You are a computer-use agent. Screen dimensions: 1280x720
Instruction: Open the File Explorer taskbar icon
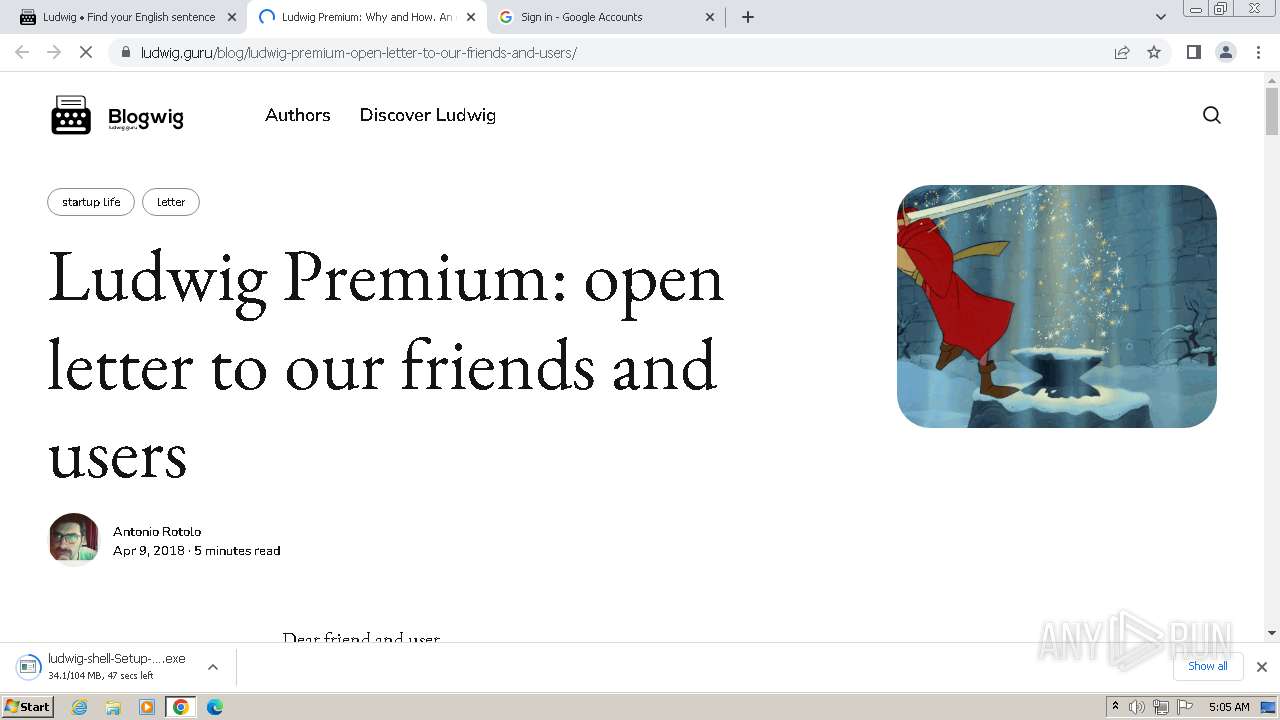(x=113, y=707)
